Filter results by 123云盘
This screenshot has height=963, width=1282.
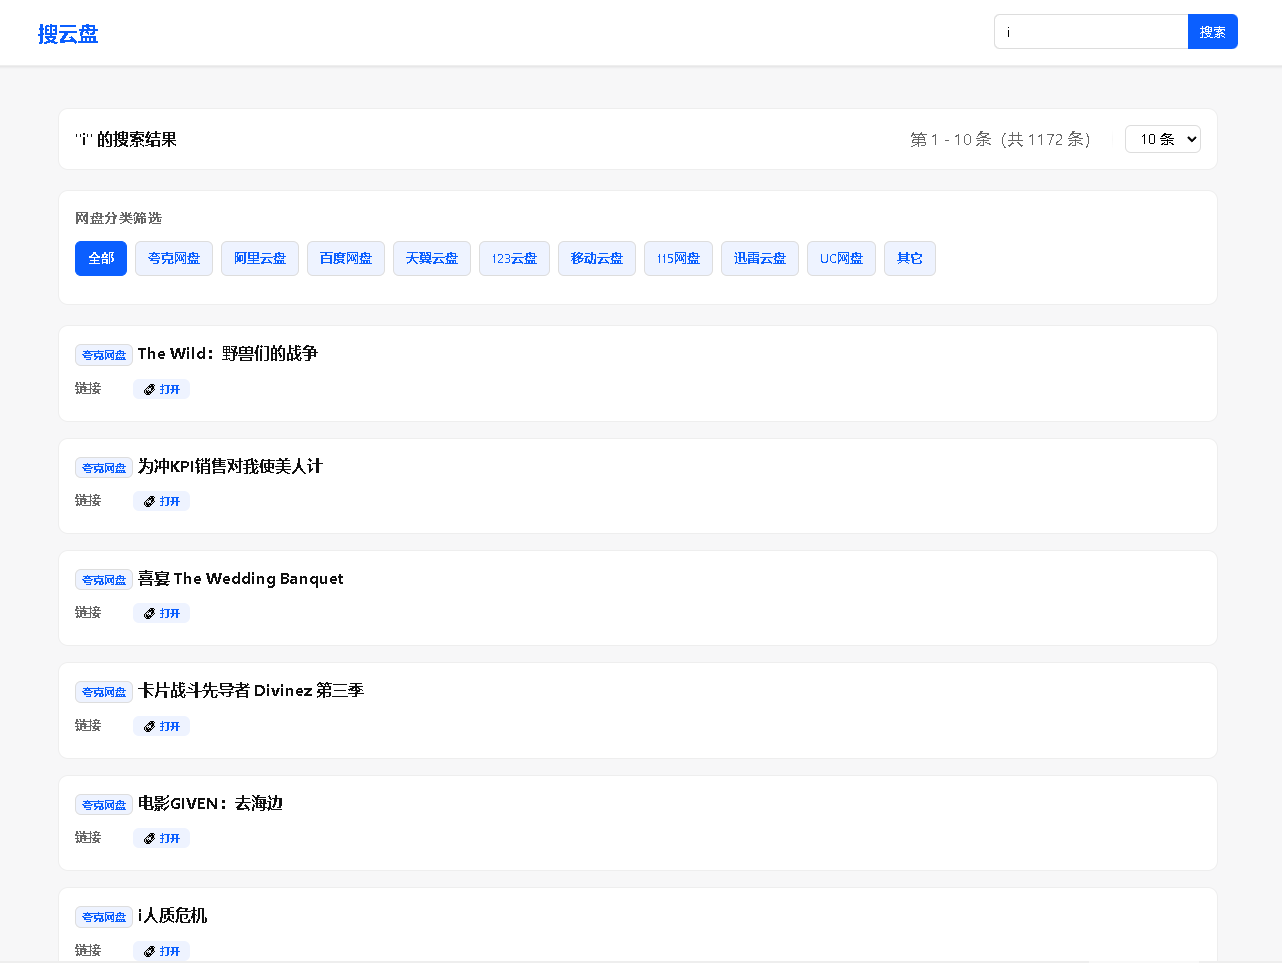click(x=514, y=258)
